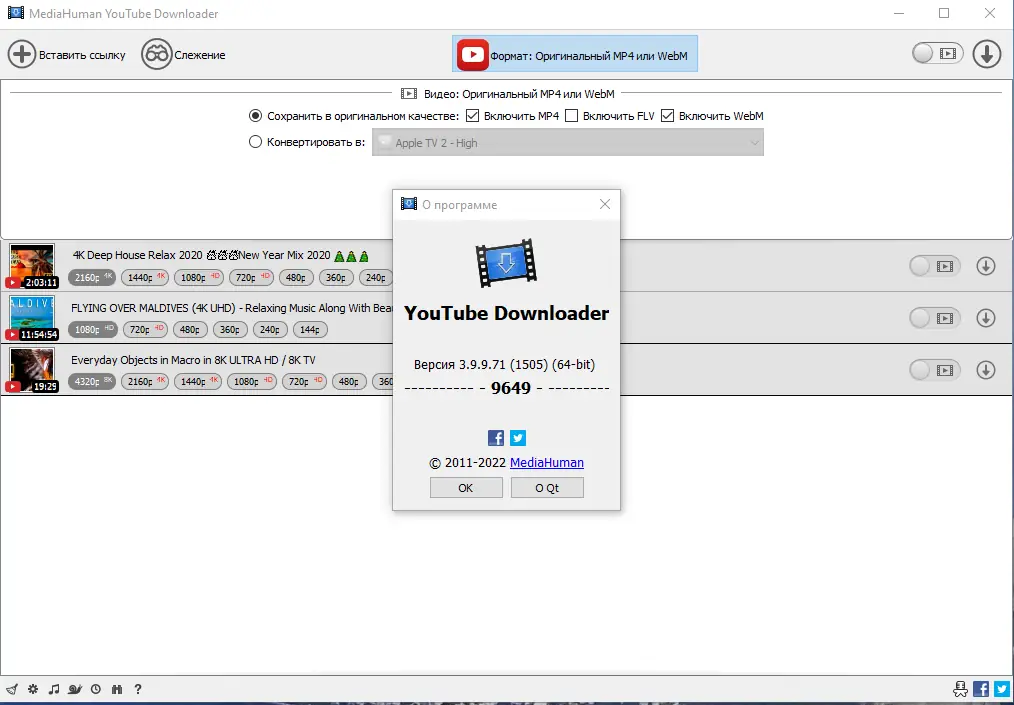Viewport: 1014px width, 705px height.
Task: Click the FLYING OVER MALDIVES (4K UHD) title
Action: (232, 308)
